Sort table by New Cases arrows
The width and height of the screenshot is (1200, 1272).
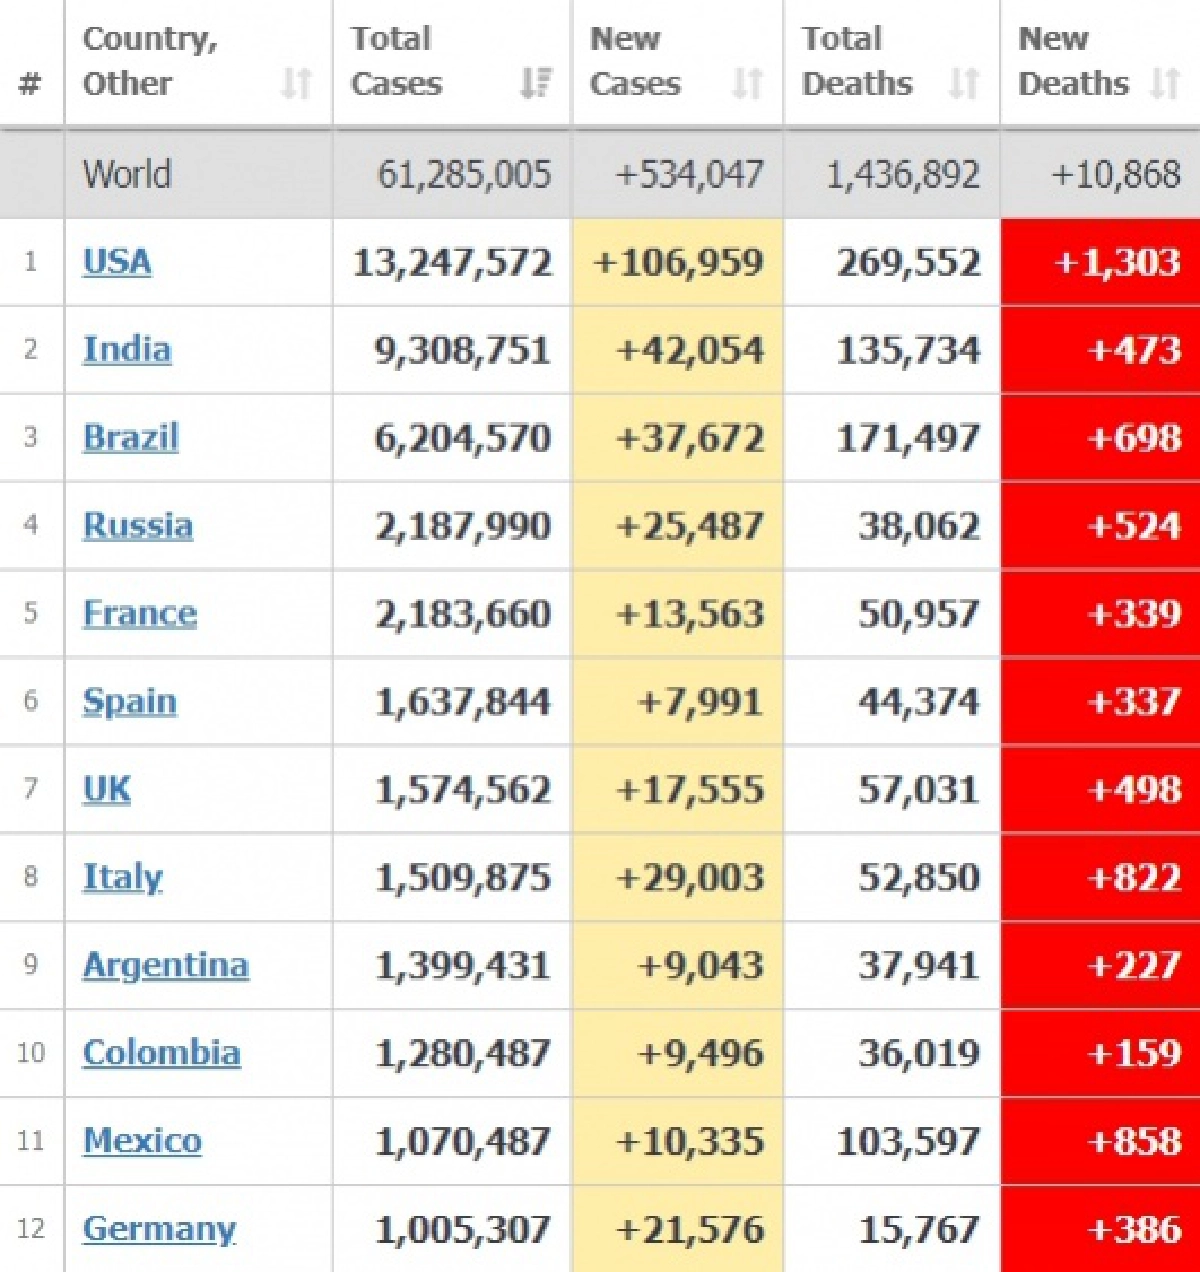point(747,83)
